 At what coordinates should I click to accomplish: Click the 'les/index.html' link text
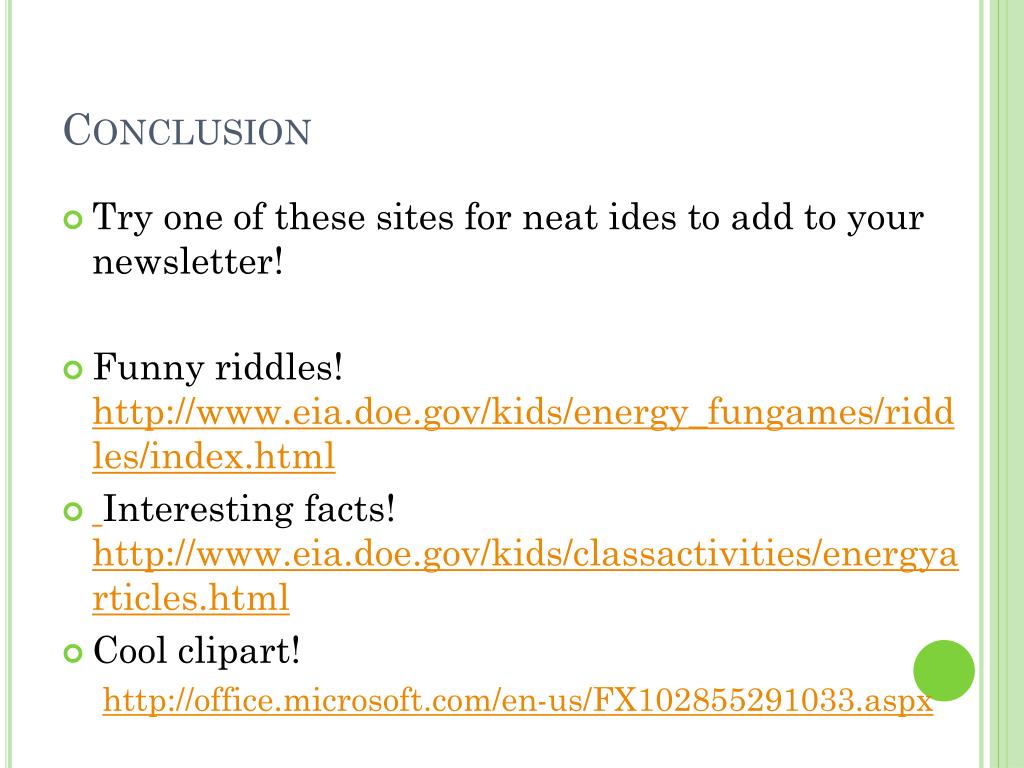click(214, 456)
